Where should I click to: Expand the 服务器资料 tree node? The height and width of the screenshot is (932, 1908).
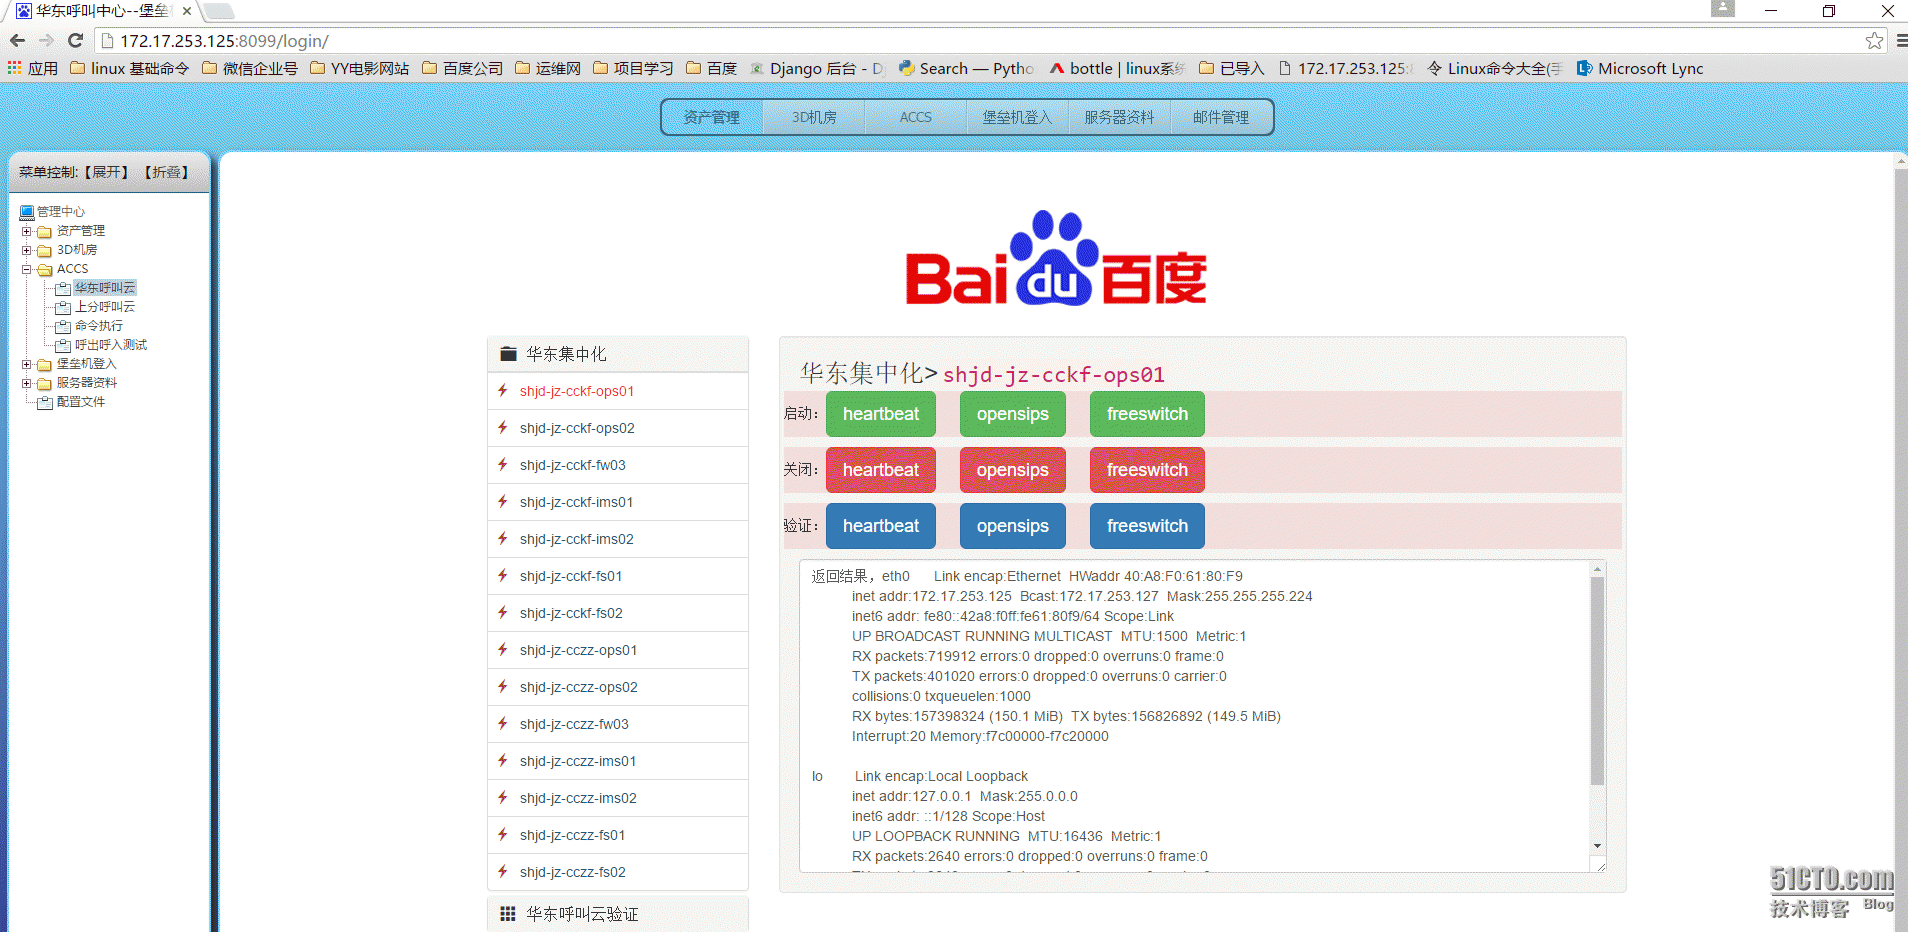click(x=27, y=383)
